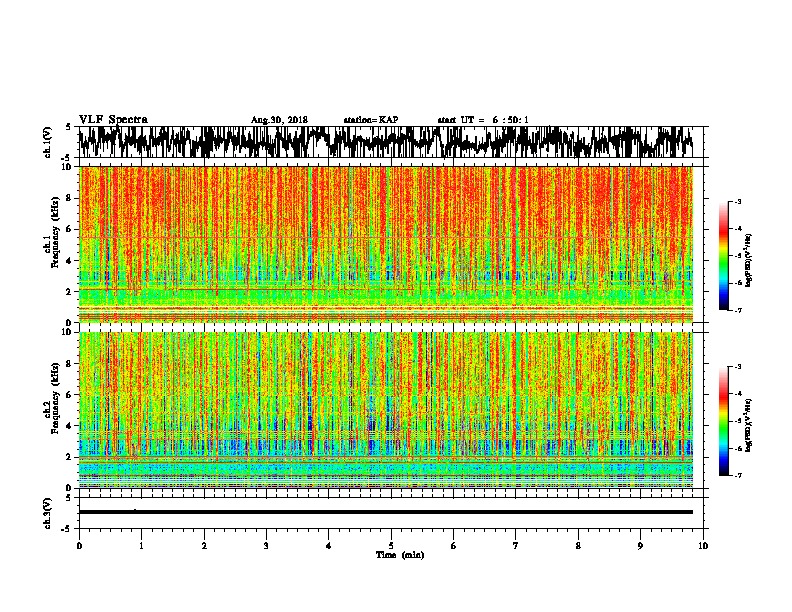Click the "Time (min)" x-axis label
The height and width of the screenshot is (612, 792).
(x=400, y=555)
